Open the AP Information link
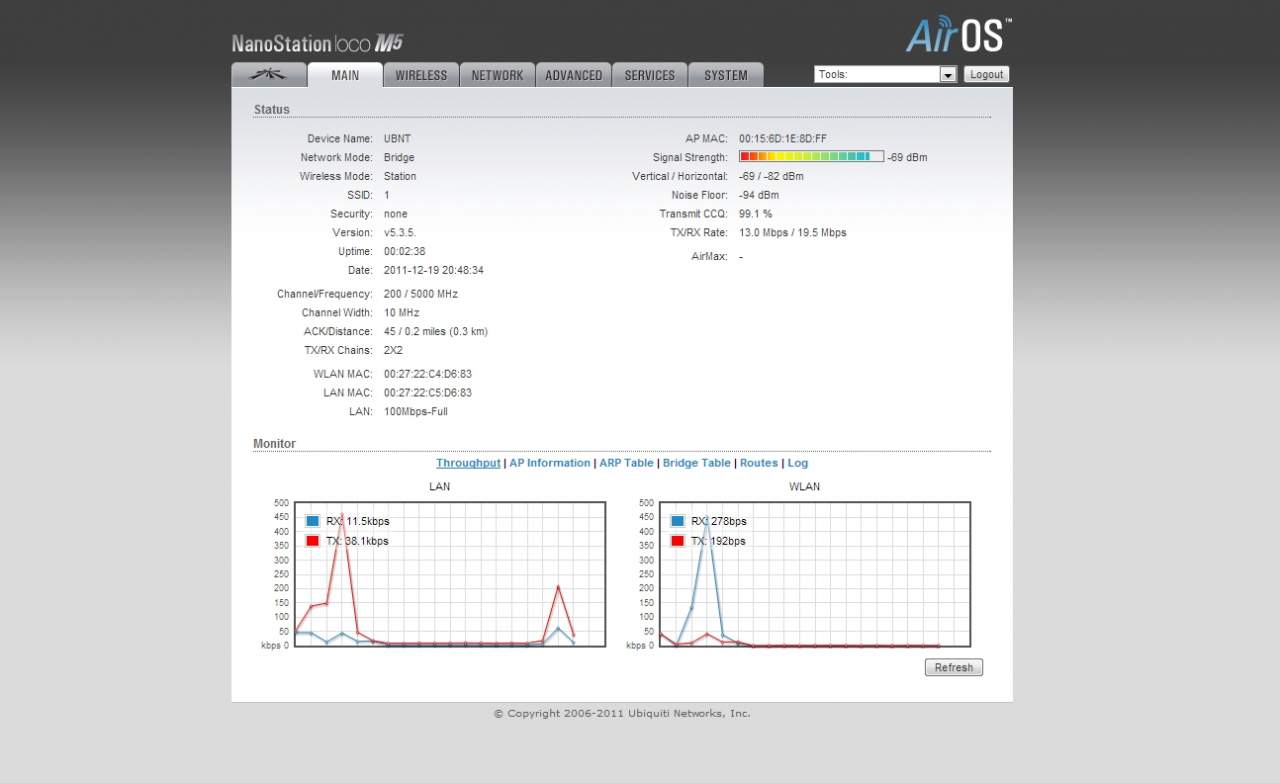Screen dimensions: 1280x783 pyautogui.click(x=549, y=463)
